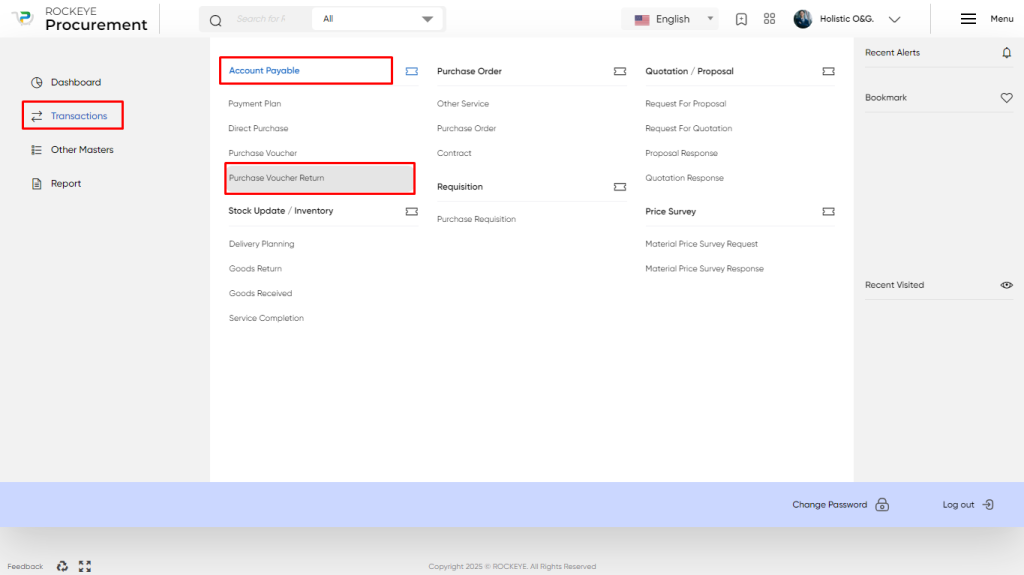The image size is (1024, 575).
Task: Click the Account Payable section icon
Action: [411, 71]
